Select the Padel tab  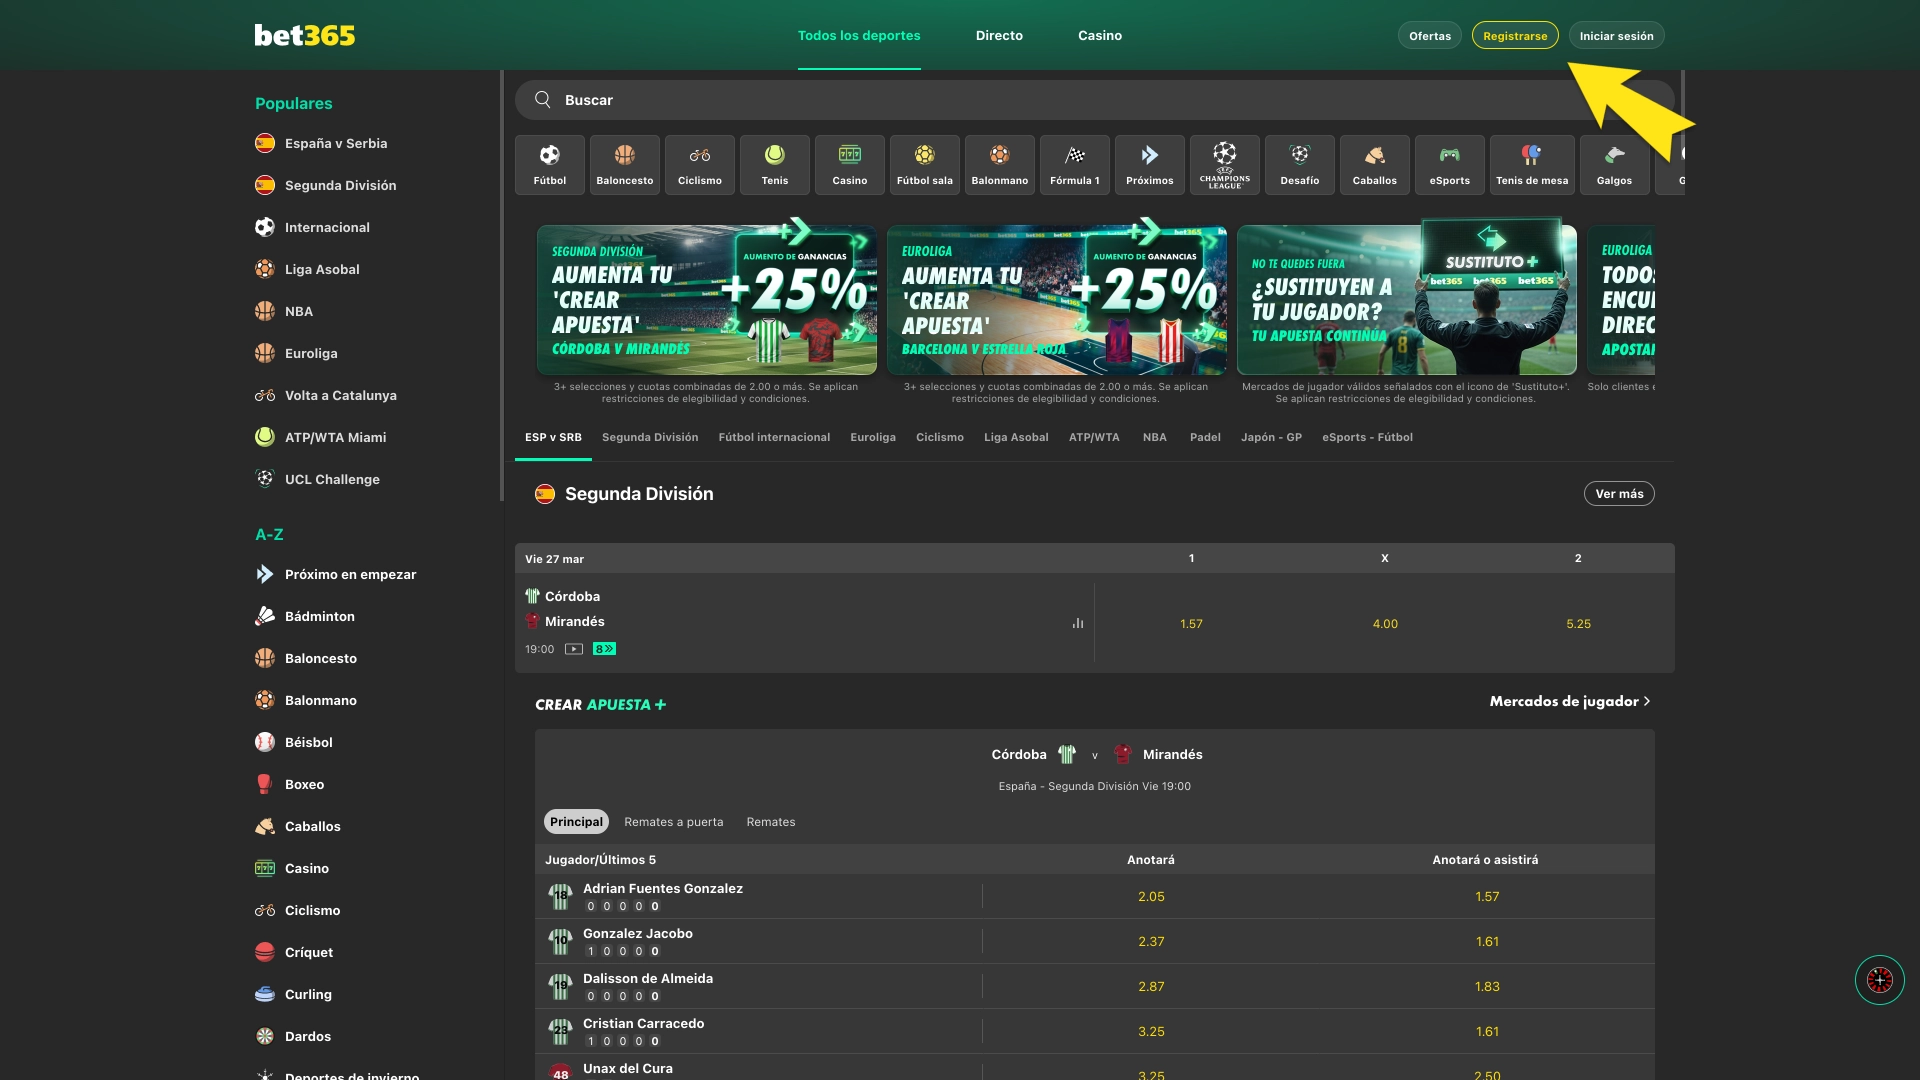tap(1205, 437)
